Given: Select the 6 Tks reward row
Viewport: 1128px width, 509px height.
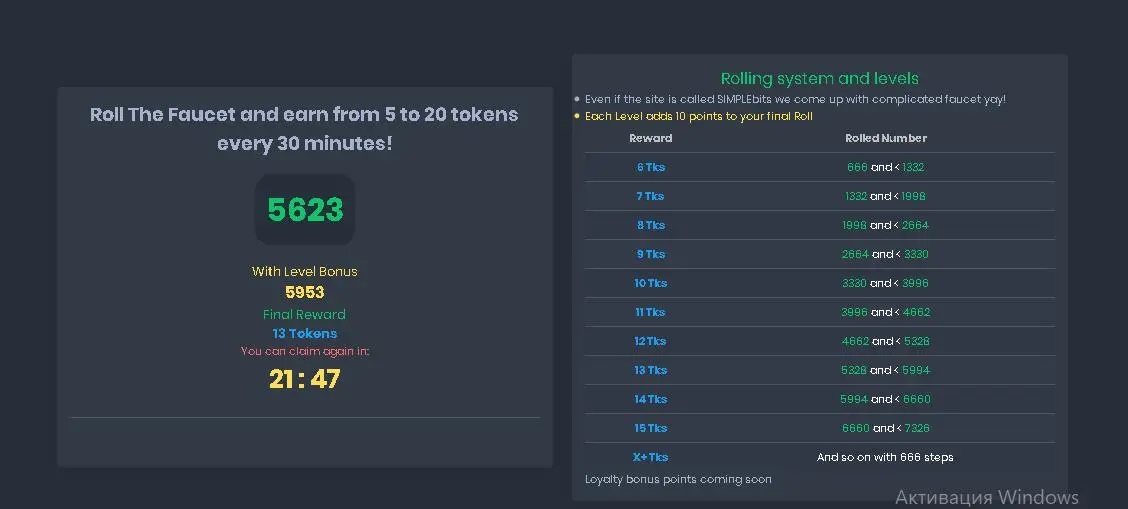Looking at the screenshot, I should (819, 167).
